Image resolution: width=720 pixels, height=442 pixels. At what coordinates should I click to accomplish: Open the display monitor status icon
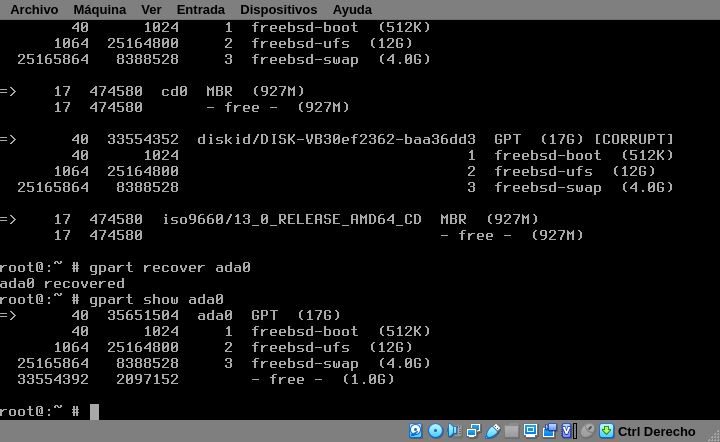[x=530, y=431]
